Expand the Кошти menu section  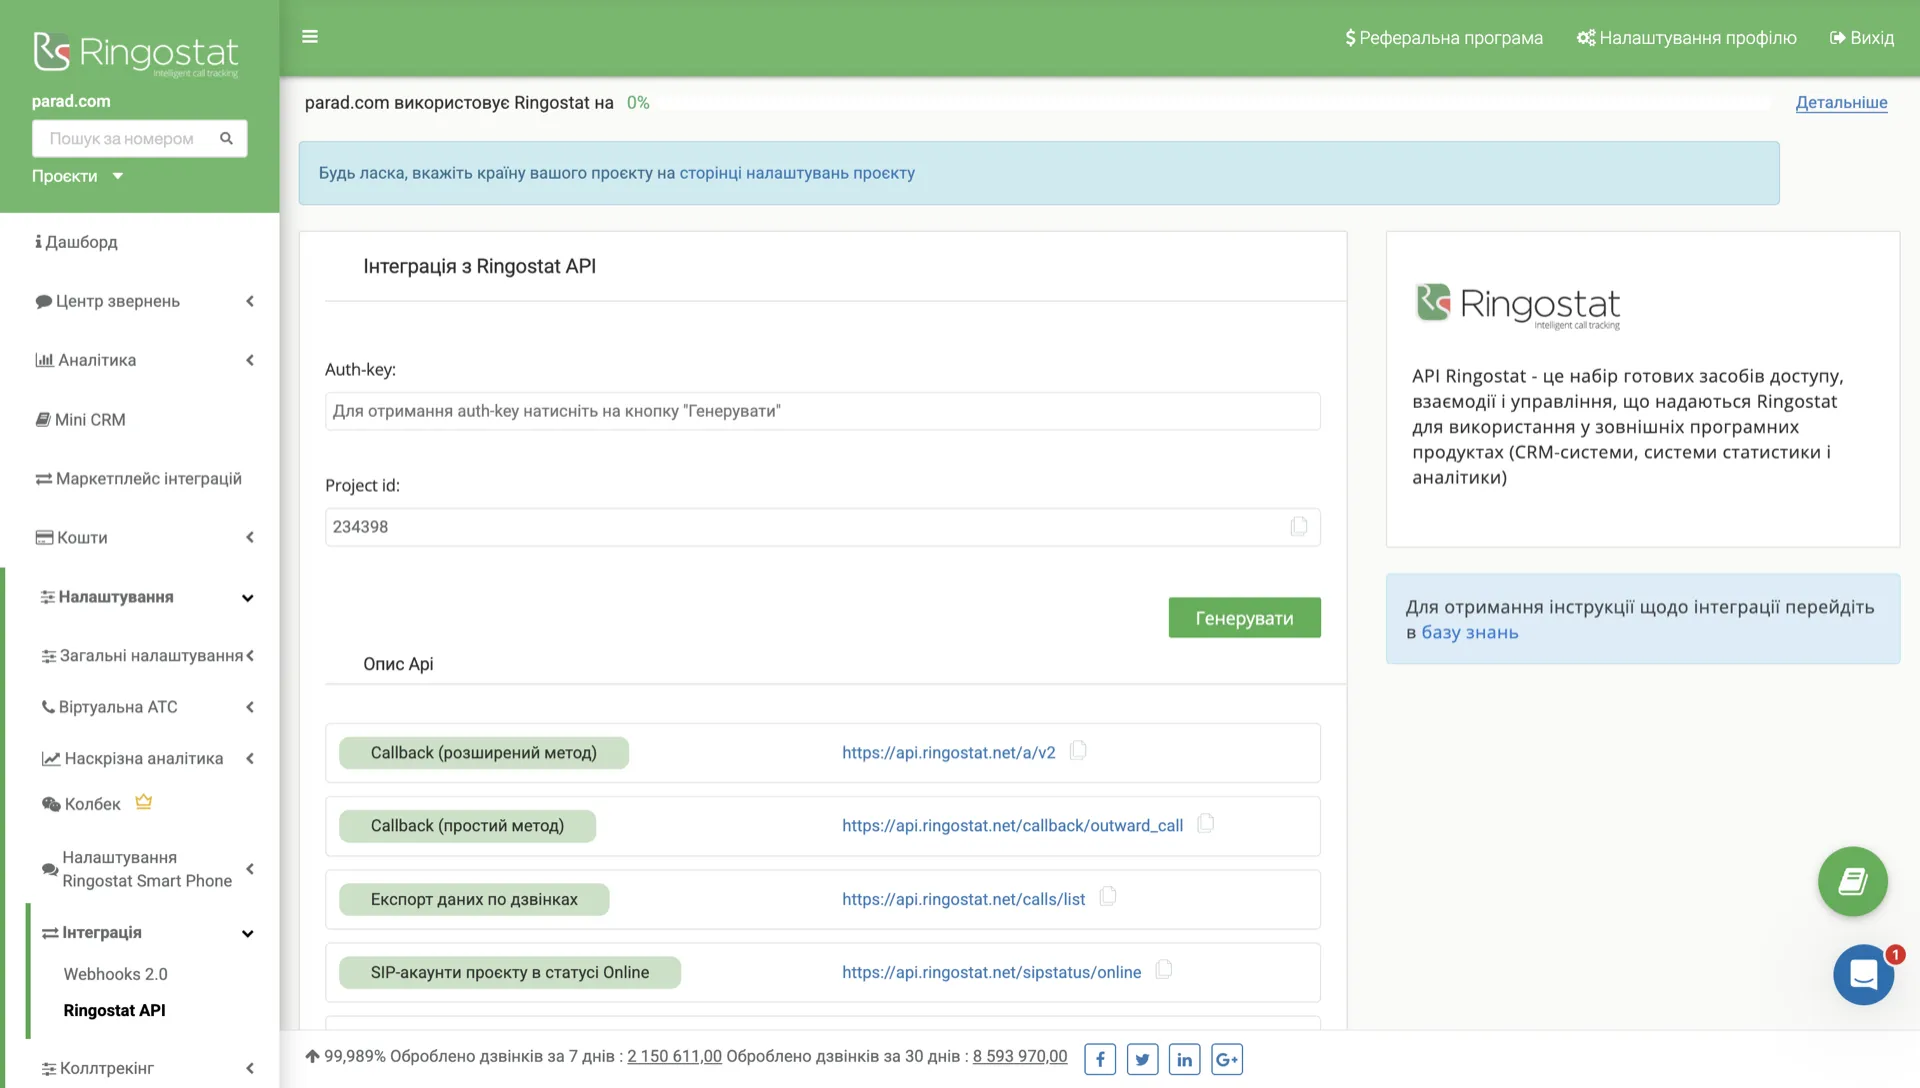pos(143,537)
